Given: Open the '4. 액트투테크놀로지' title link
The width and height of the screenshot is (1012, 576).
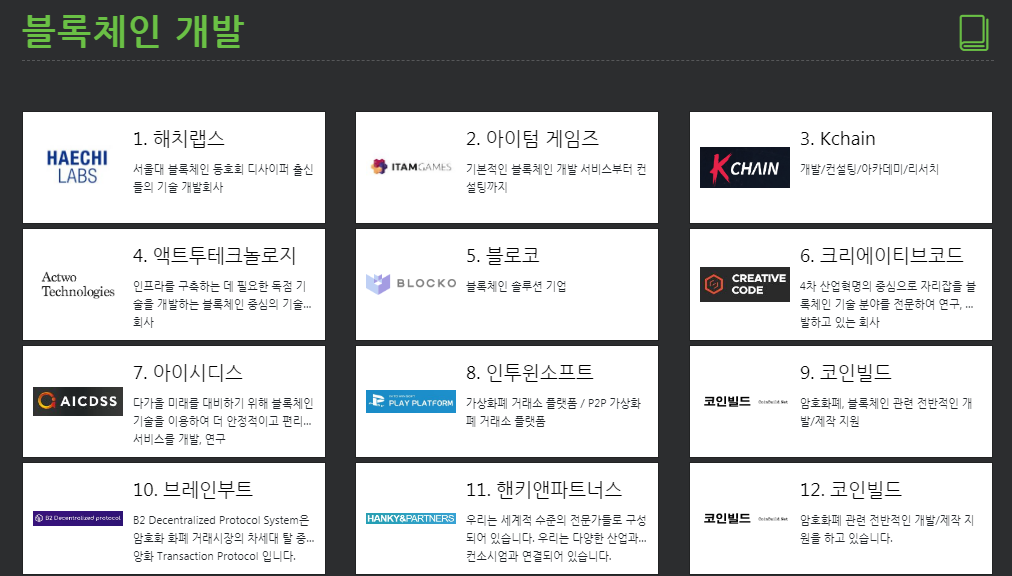Looking at the screenshot, I should pyautogui.click(x=214, y=256).
